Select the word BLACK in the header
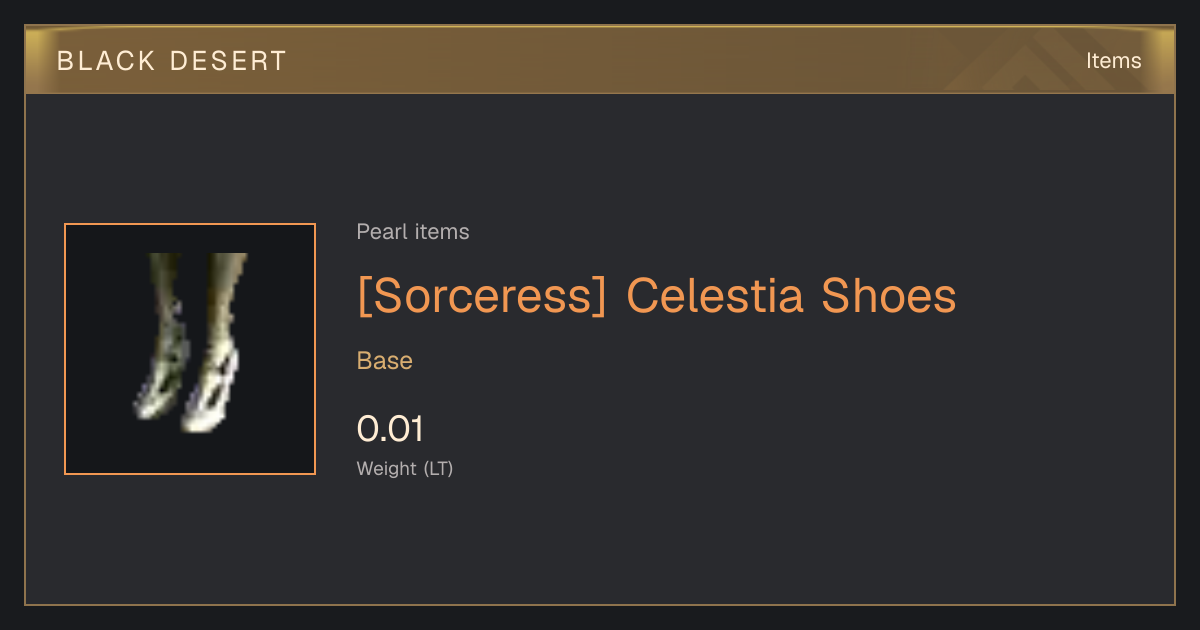 [93, 61]
